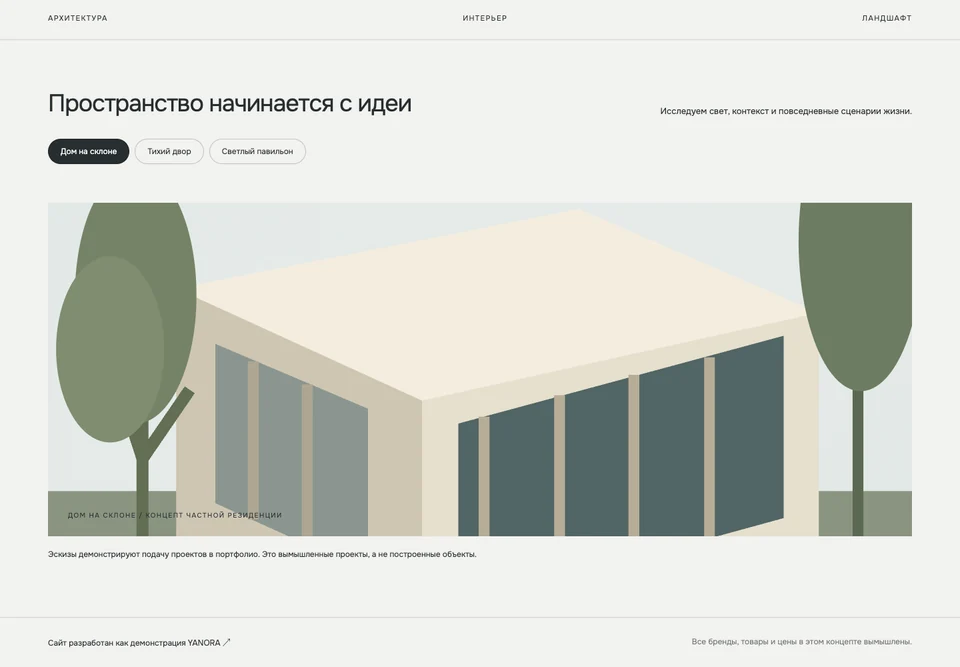
Task: Click the ДОМ НА СКЛОНЕ image caption overlay
Action: 174,515
